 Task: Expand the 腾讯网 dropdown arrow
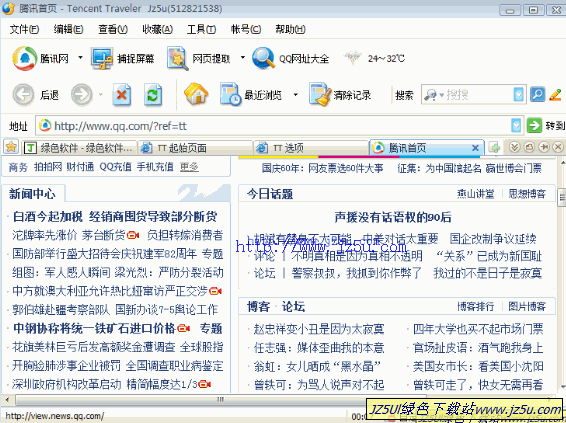pyautogui.click(x=80, y=58)
